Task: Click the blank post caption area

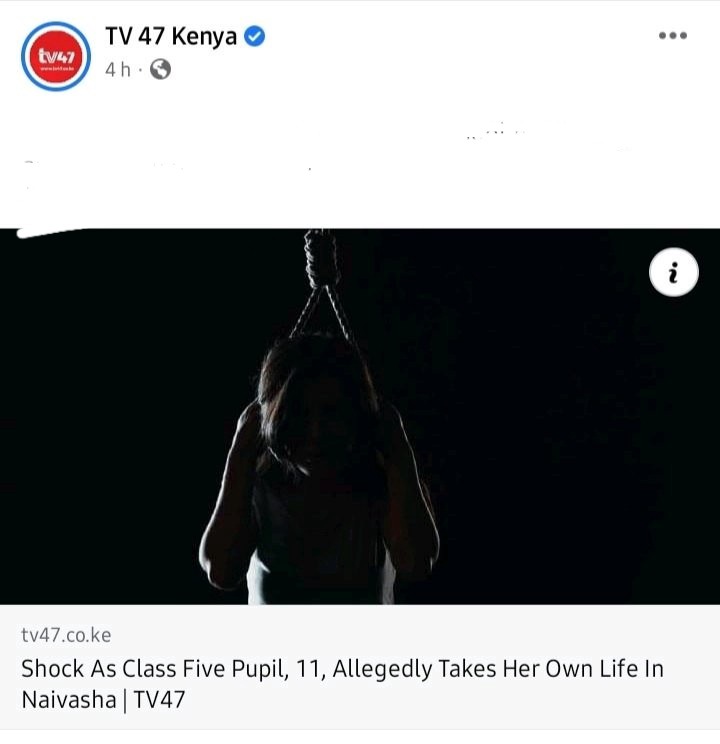Action: pos(360,159)
